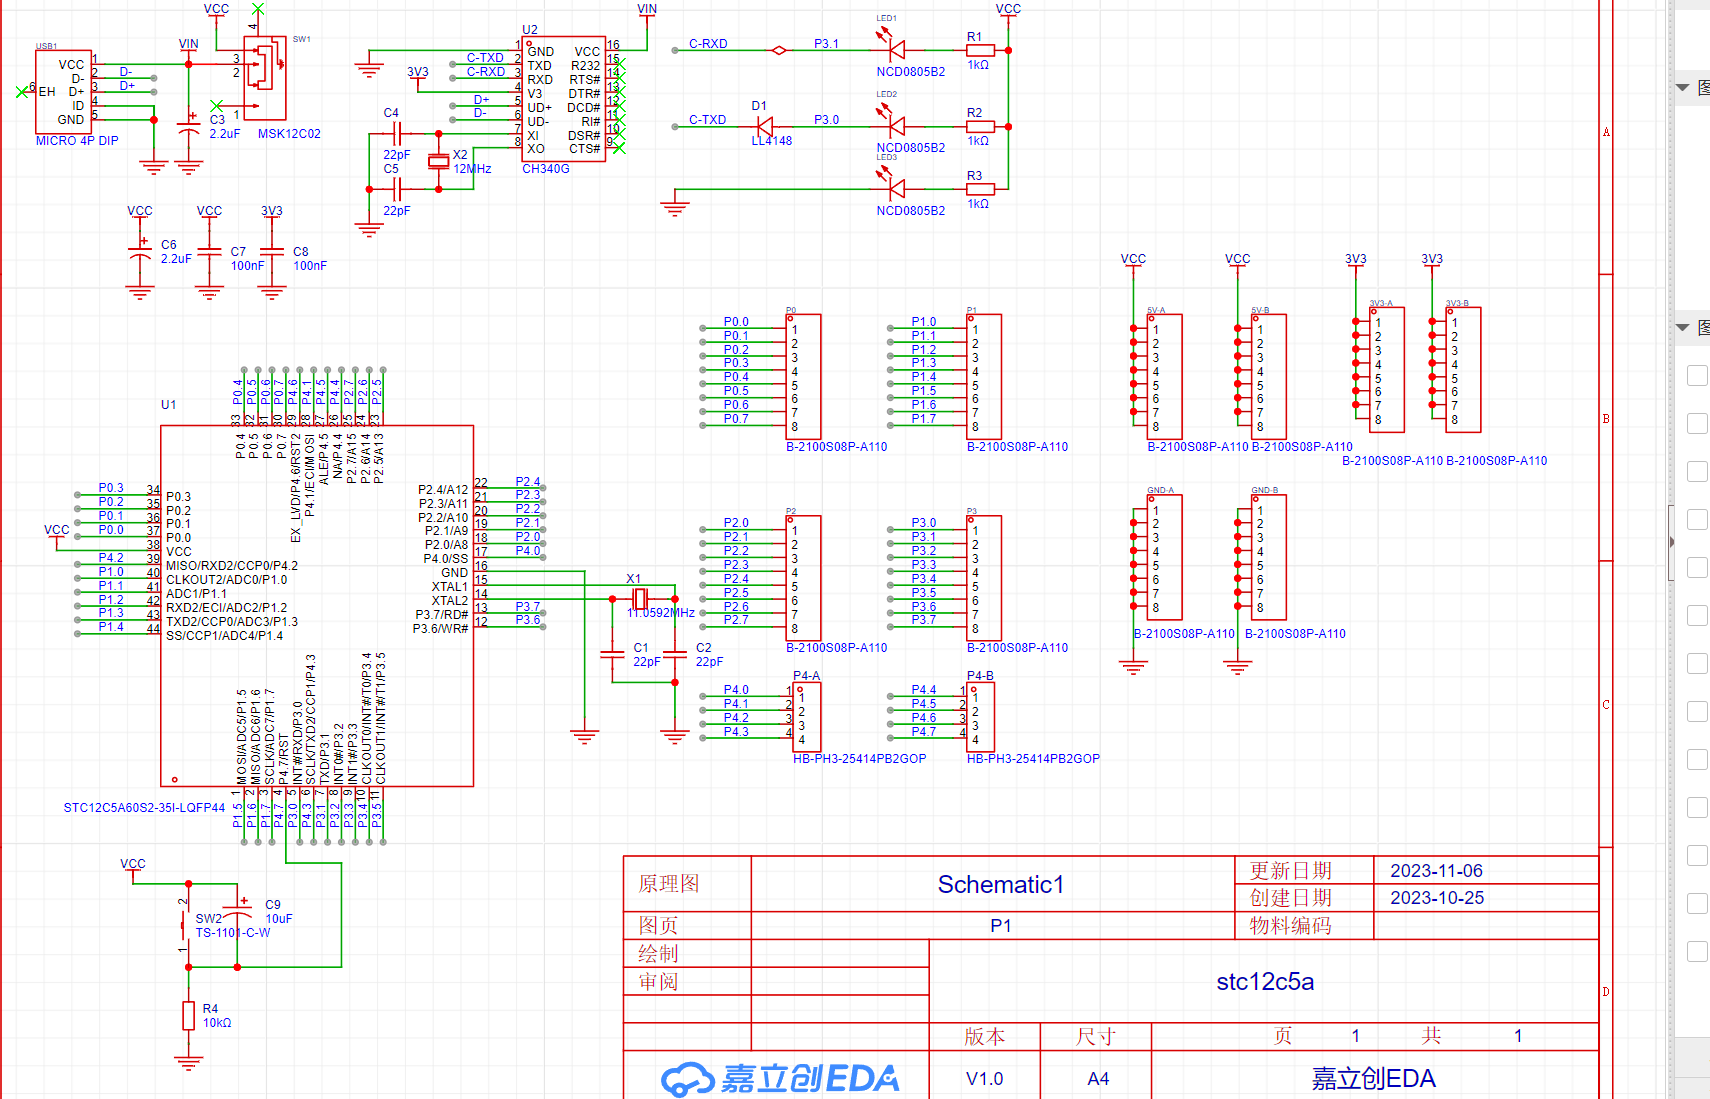The width and height of the screenshot is (1710, 1099).
Task: Click the TS-1101-C-W switch label
Action: (x=233, y=933)
